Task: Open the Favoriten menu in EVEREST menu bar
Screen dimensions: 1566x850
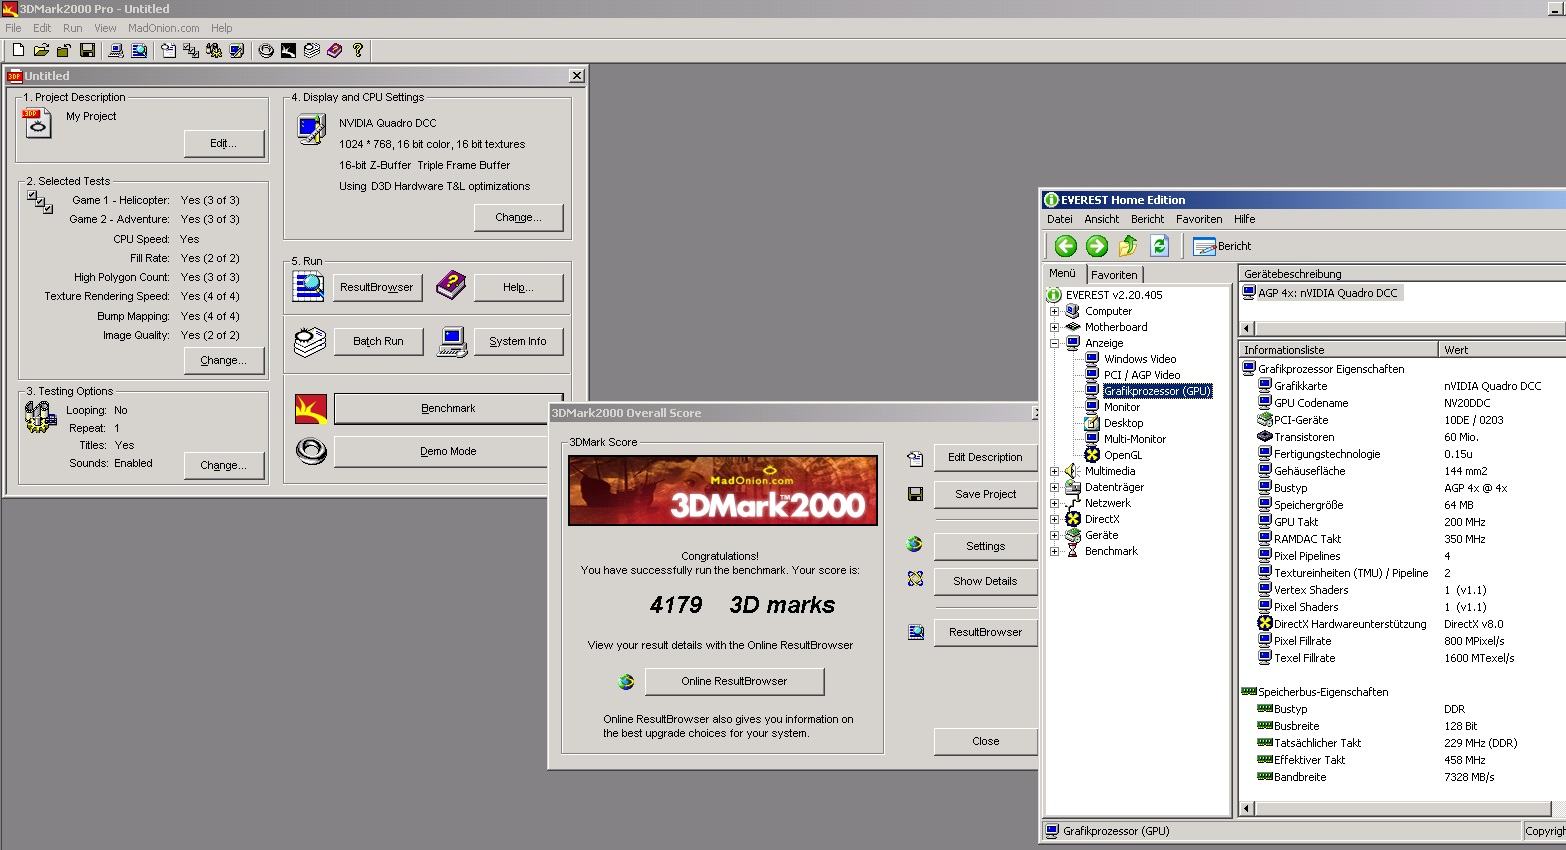Action: pos(1199,219)
